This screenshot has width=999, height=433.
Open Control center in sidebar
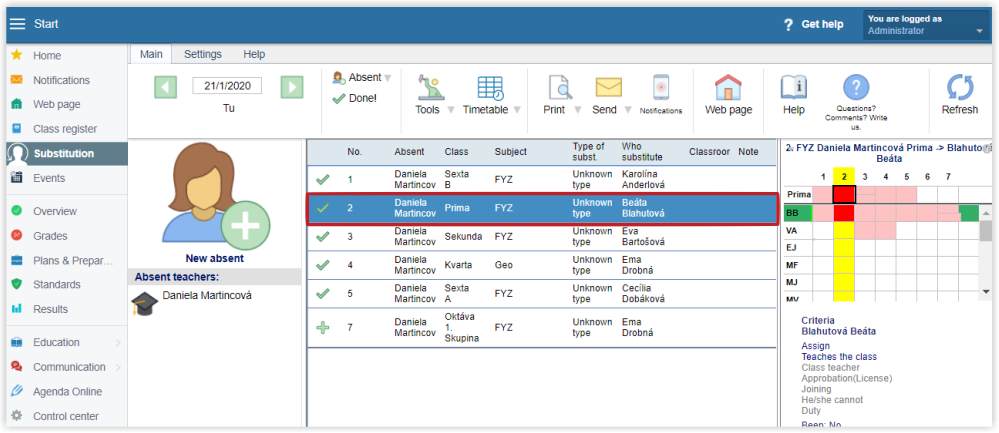pos(67,416)
